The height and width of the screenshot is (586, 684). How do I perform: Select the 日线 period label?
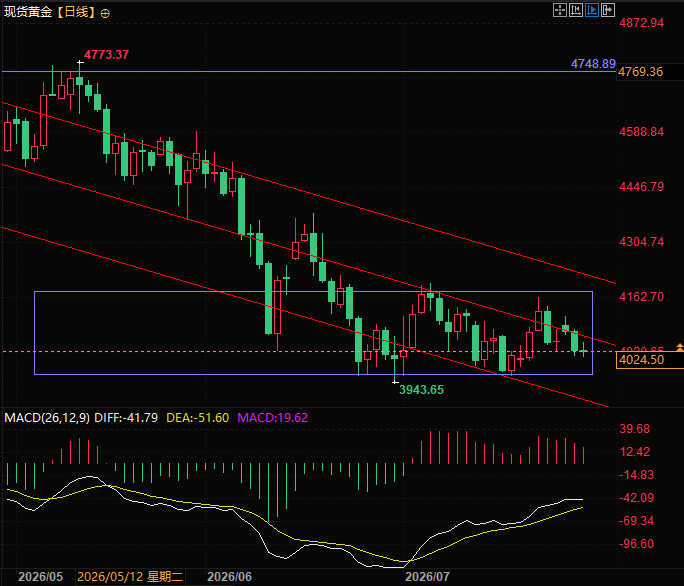pyautogui.click(x=76, y=12)
